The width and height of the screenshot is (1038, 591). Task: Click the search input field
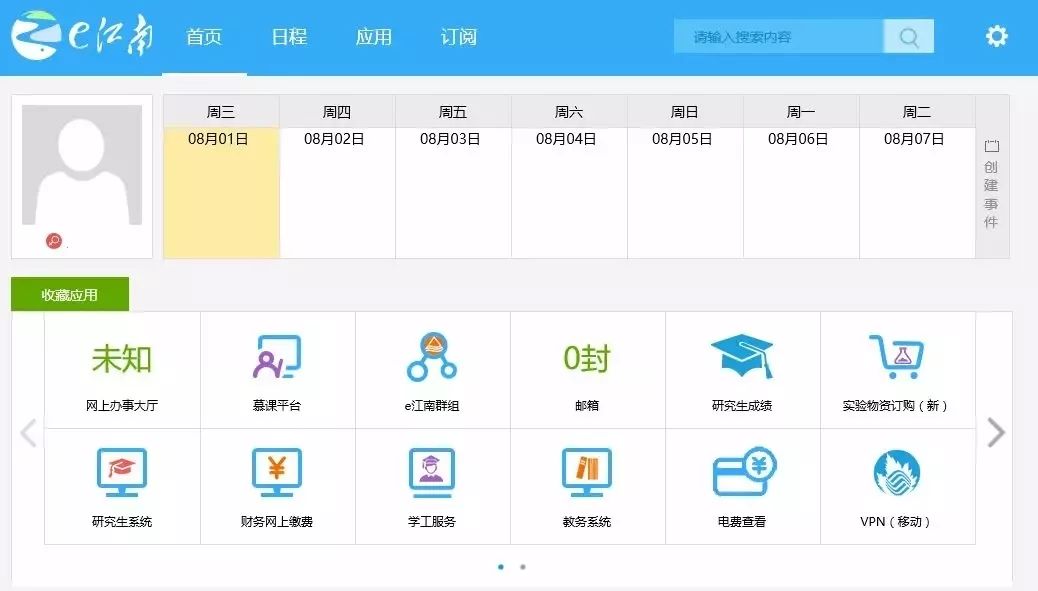780,35
